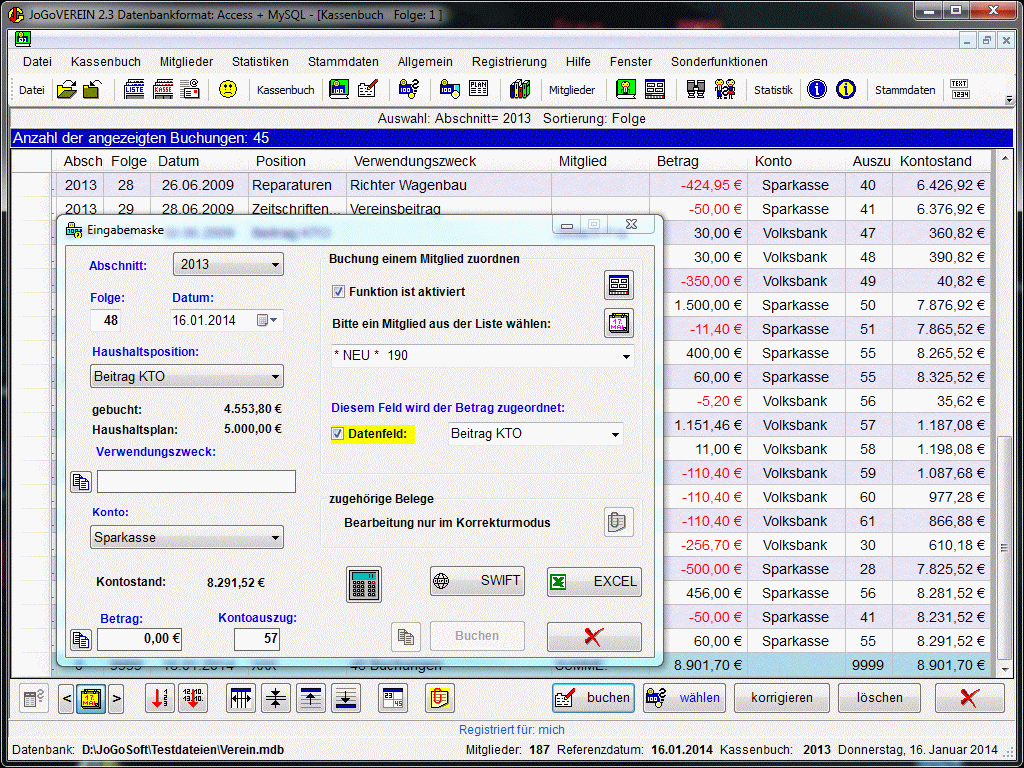Image resolution: width=1024 pixels, height=768 pixels.
Task: Click the 17. MAI calendar icon in the bottom toolbar
Action: [x=91, y=698]
